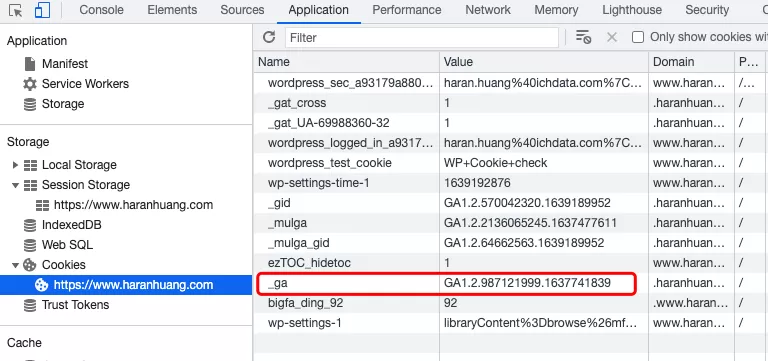
Task: Switch to the Security tab
Action: tap(707, 10)
